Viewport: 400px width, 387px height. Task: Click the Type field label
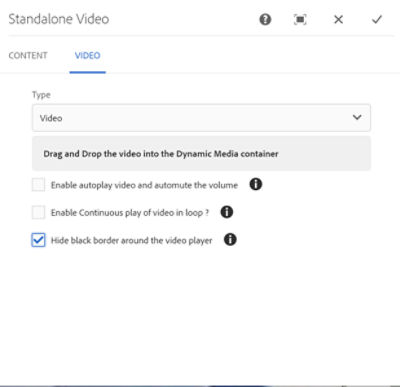pos(41,95)
